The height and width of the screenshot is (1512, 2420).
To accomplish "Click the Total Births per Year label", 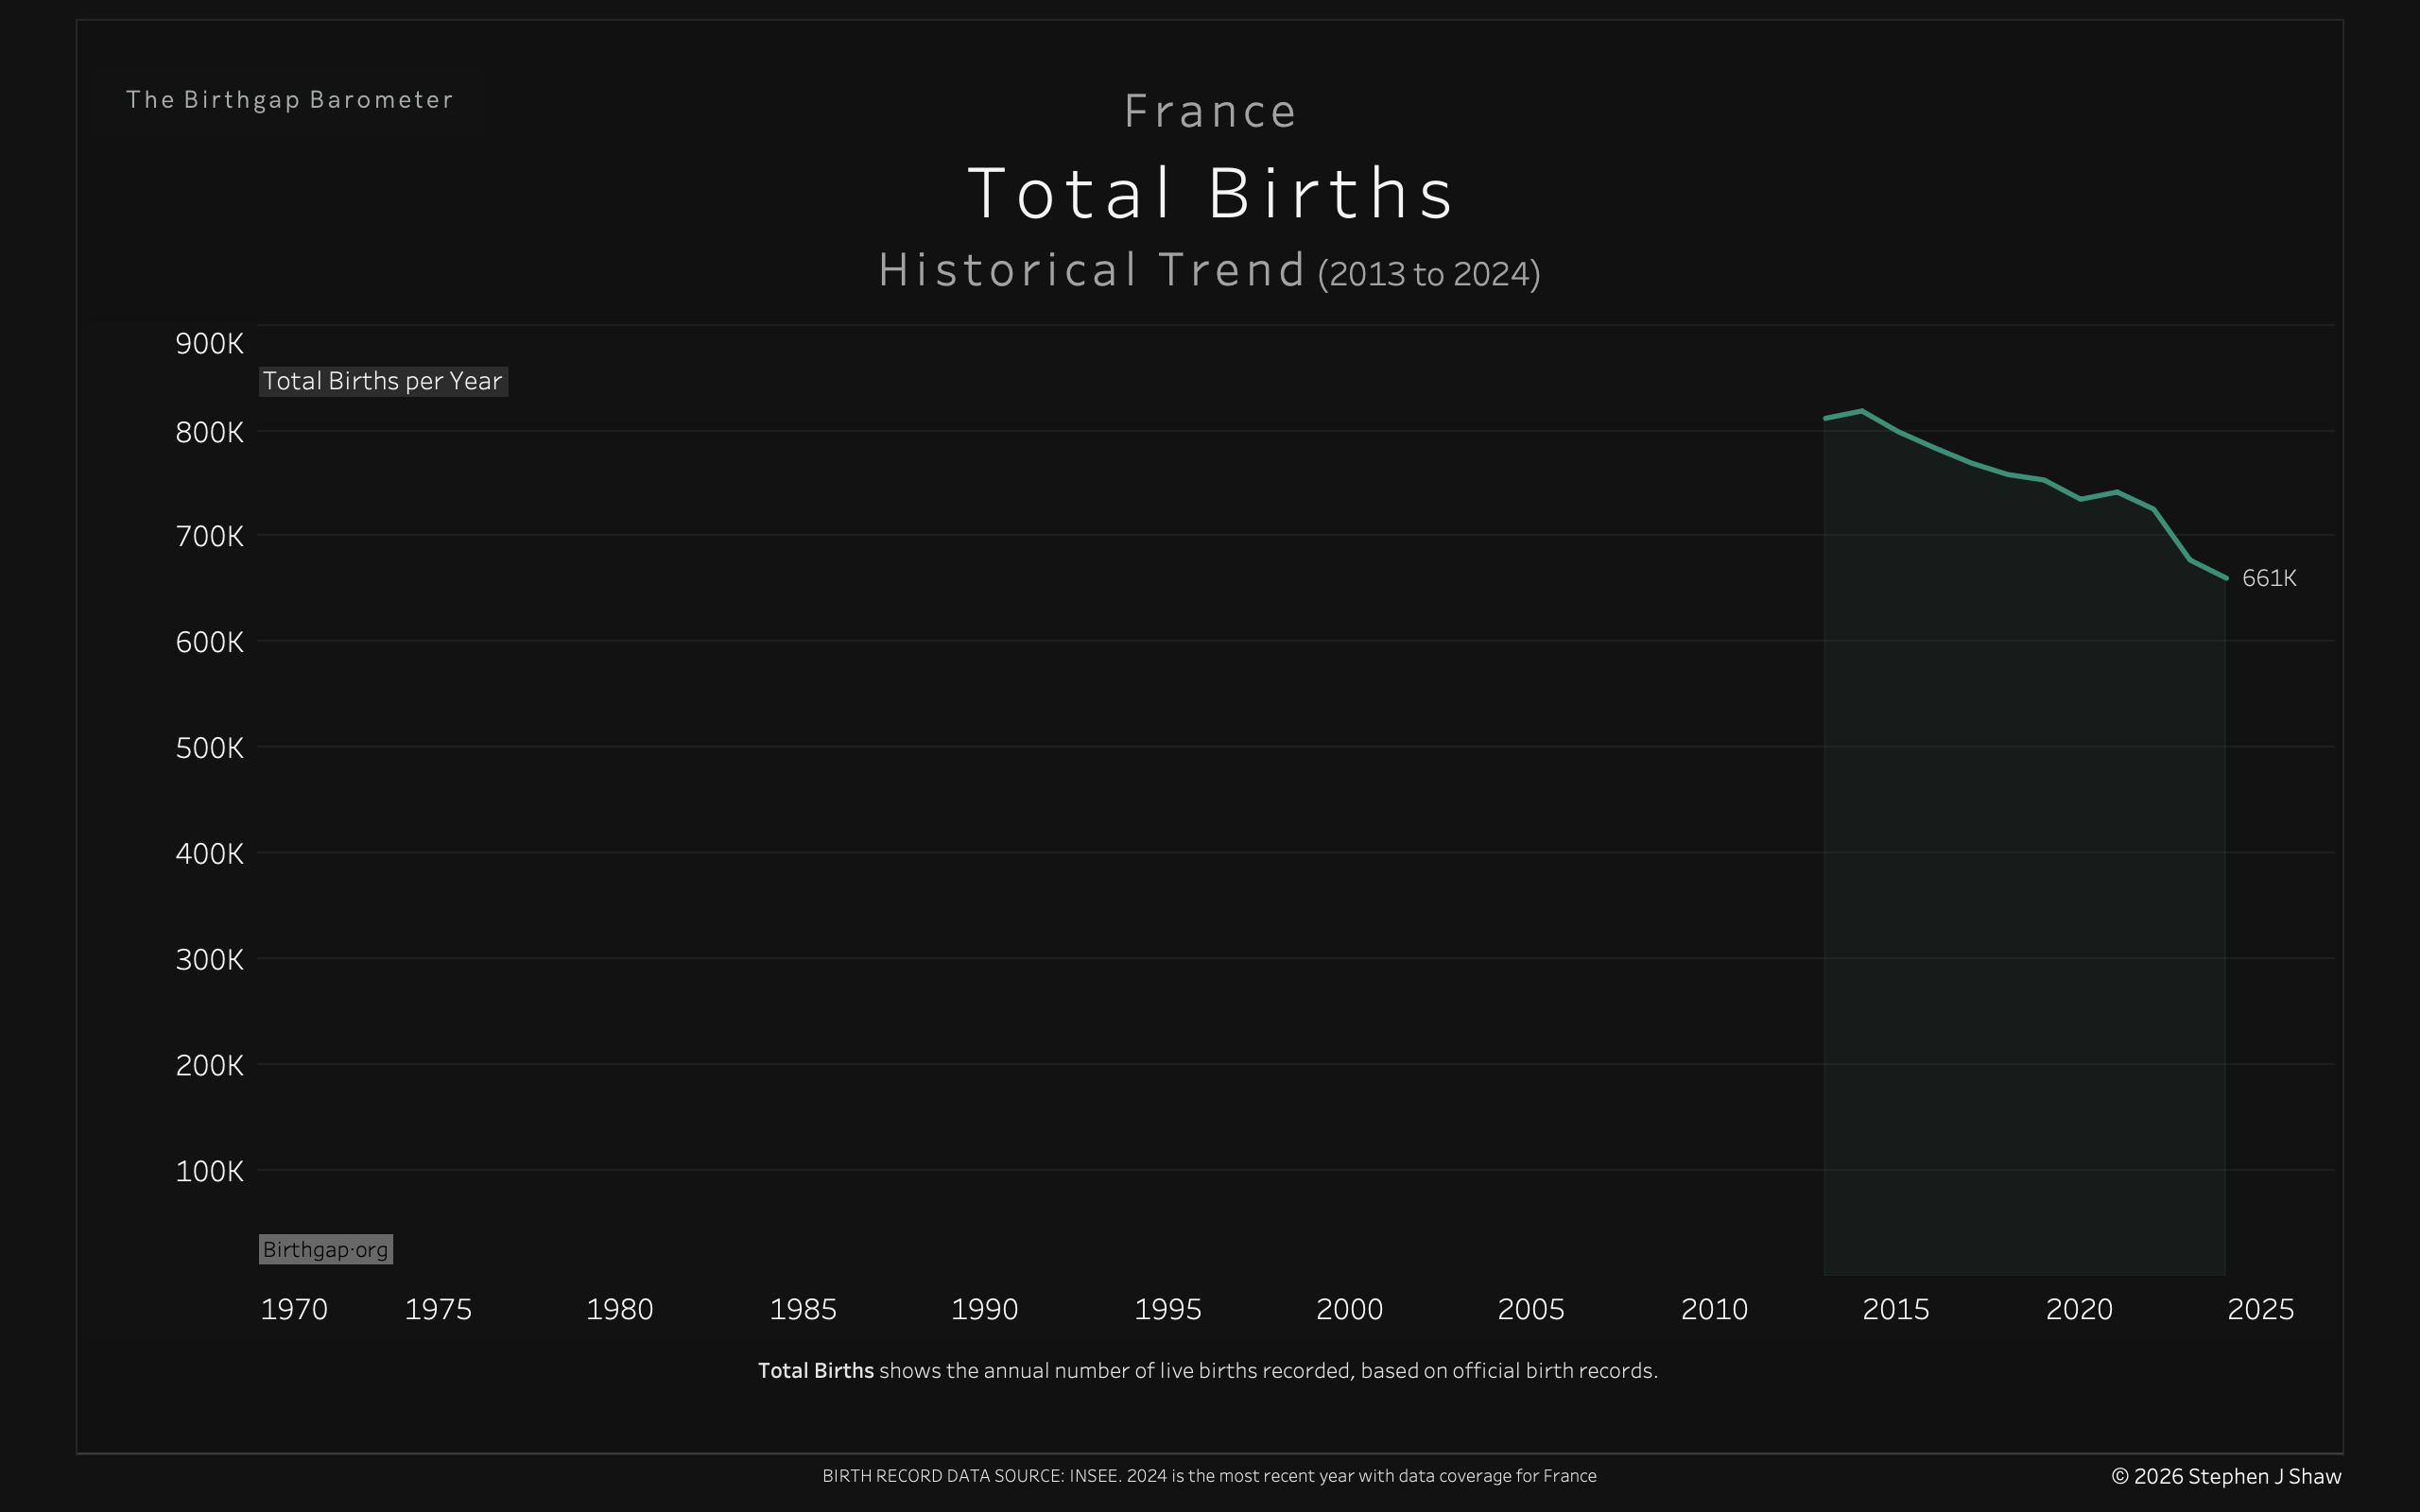I will click(383, 381).
